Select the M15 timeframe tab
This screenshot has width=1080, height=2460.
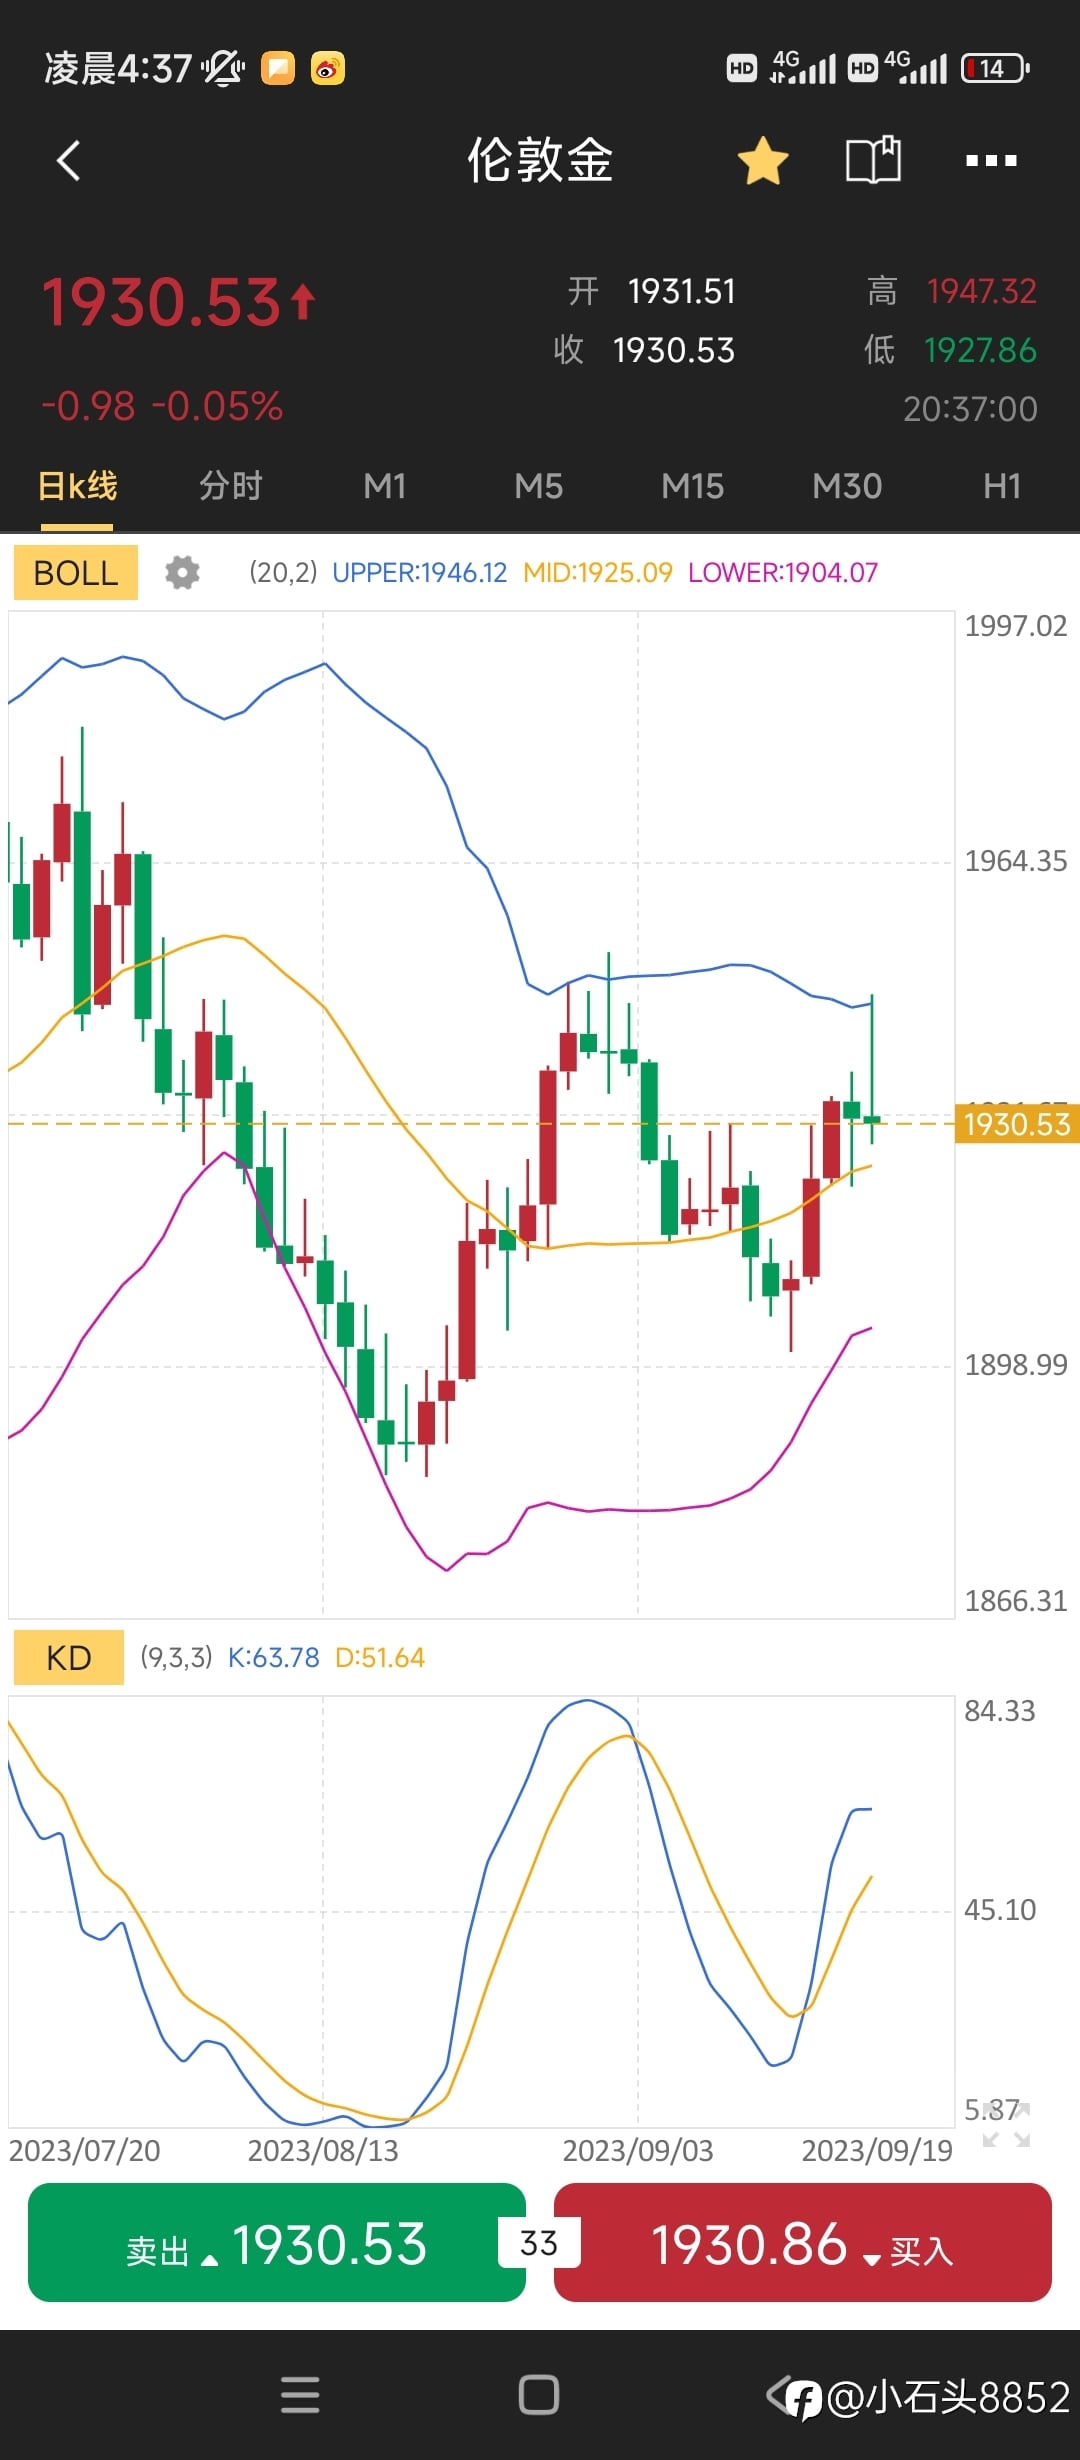(692, 487)
